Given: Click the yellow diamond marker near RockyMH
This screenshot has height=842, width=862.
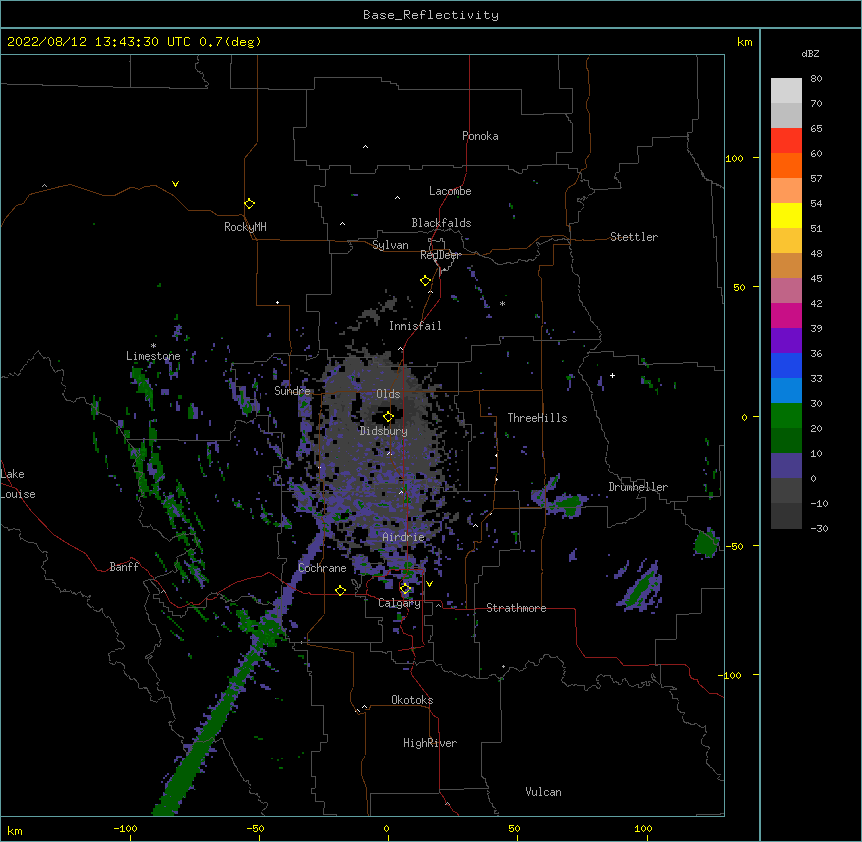Looking at the screenshot, I should click(249, 203).
